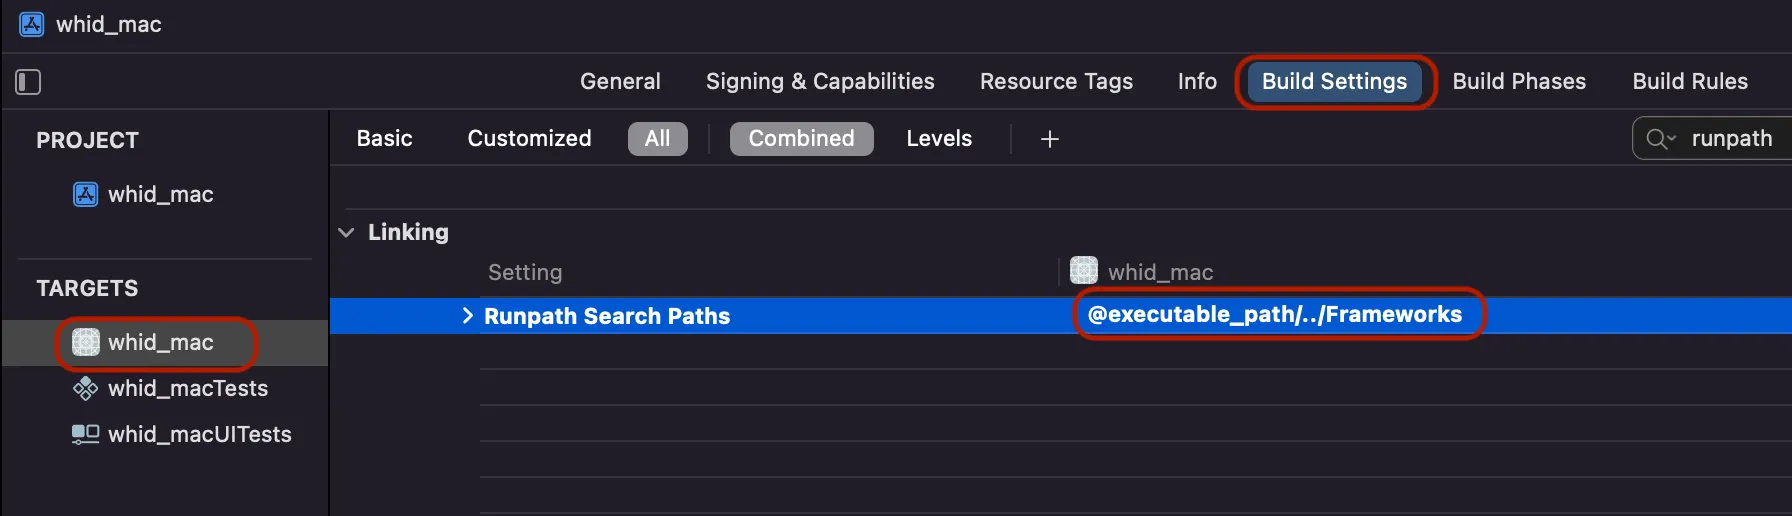The image size is (1792, 516).
Task: Add a build setting with plus icon
Action: tap(1050, 139)
